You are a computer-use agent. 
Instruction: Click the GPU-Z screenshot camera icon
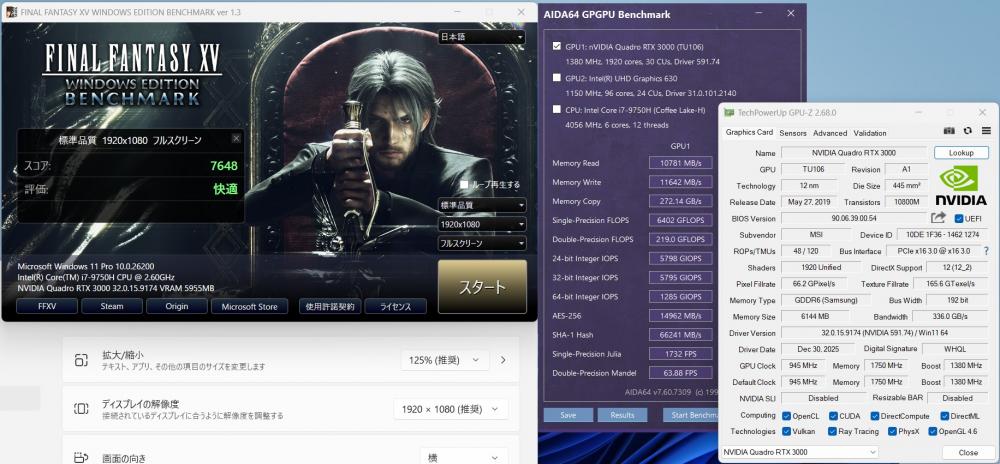point(949,131)
